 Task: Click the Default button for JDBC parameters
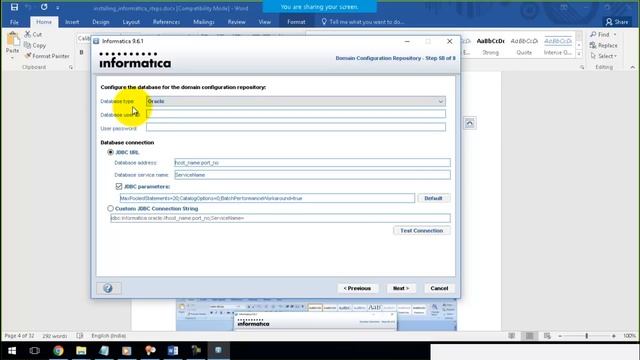click(x=433, y=198)
